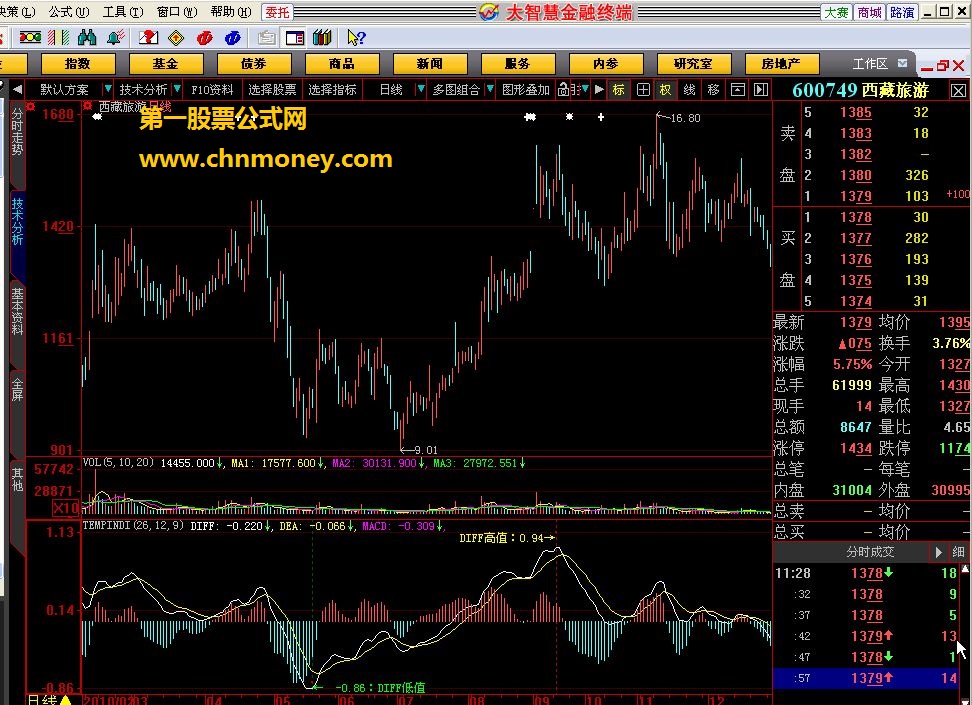This screenshot has height=705, width=972.
Task: Open the 默认方案 dropdown arrow
Action: [x=108, y=90]
